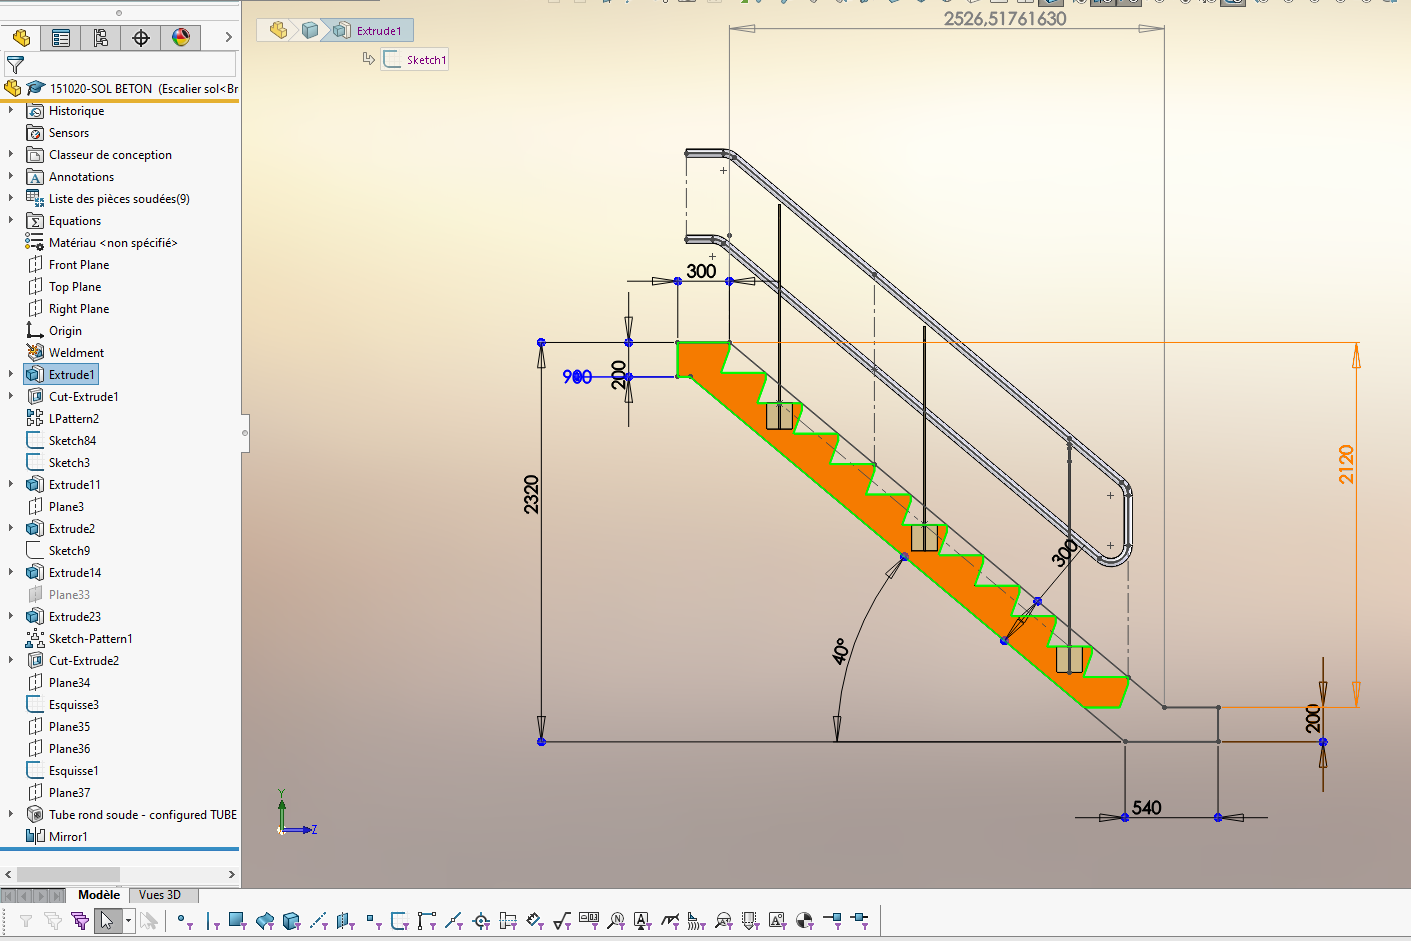
Task: Expand the Annotations node
Action: pos(11,177)
